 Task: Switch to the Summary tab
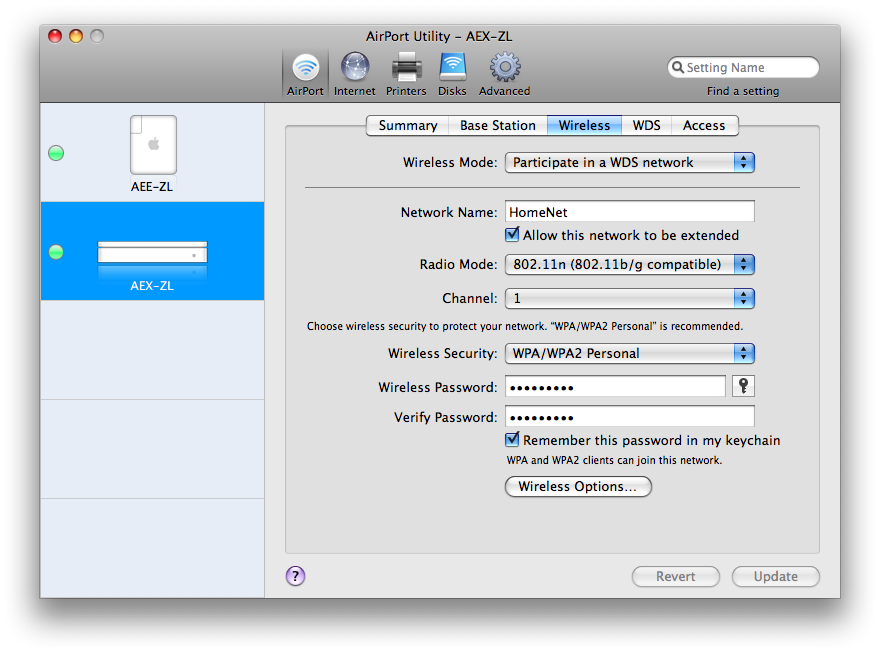pyautogui.click(x=408, y=125)
